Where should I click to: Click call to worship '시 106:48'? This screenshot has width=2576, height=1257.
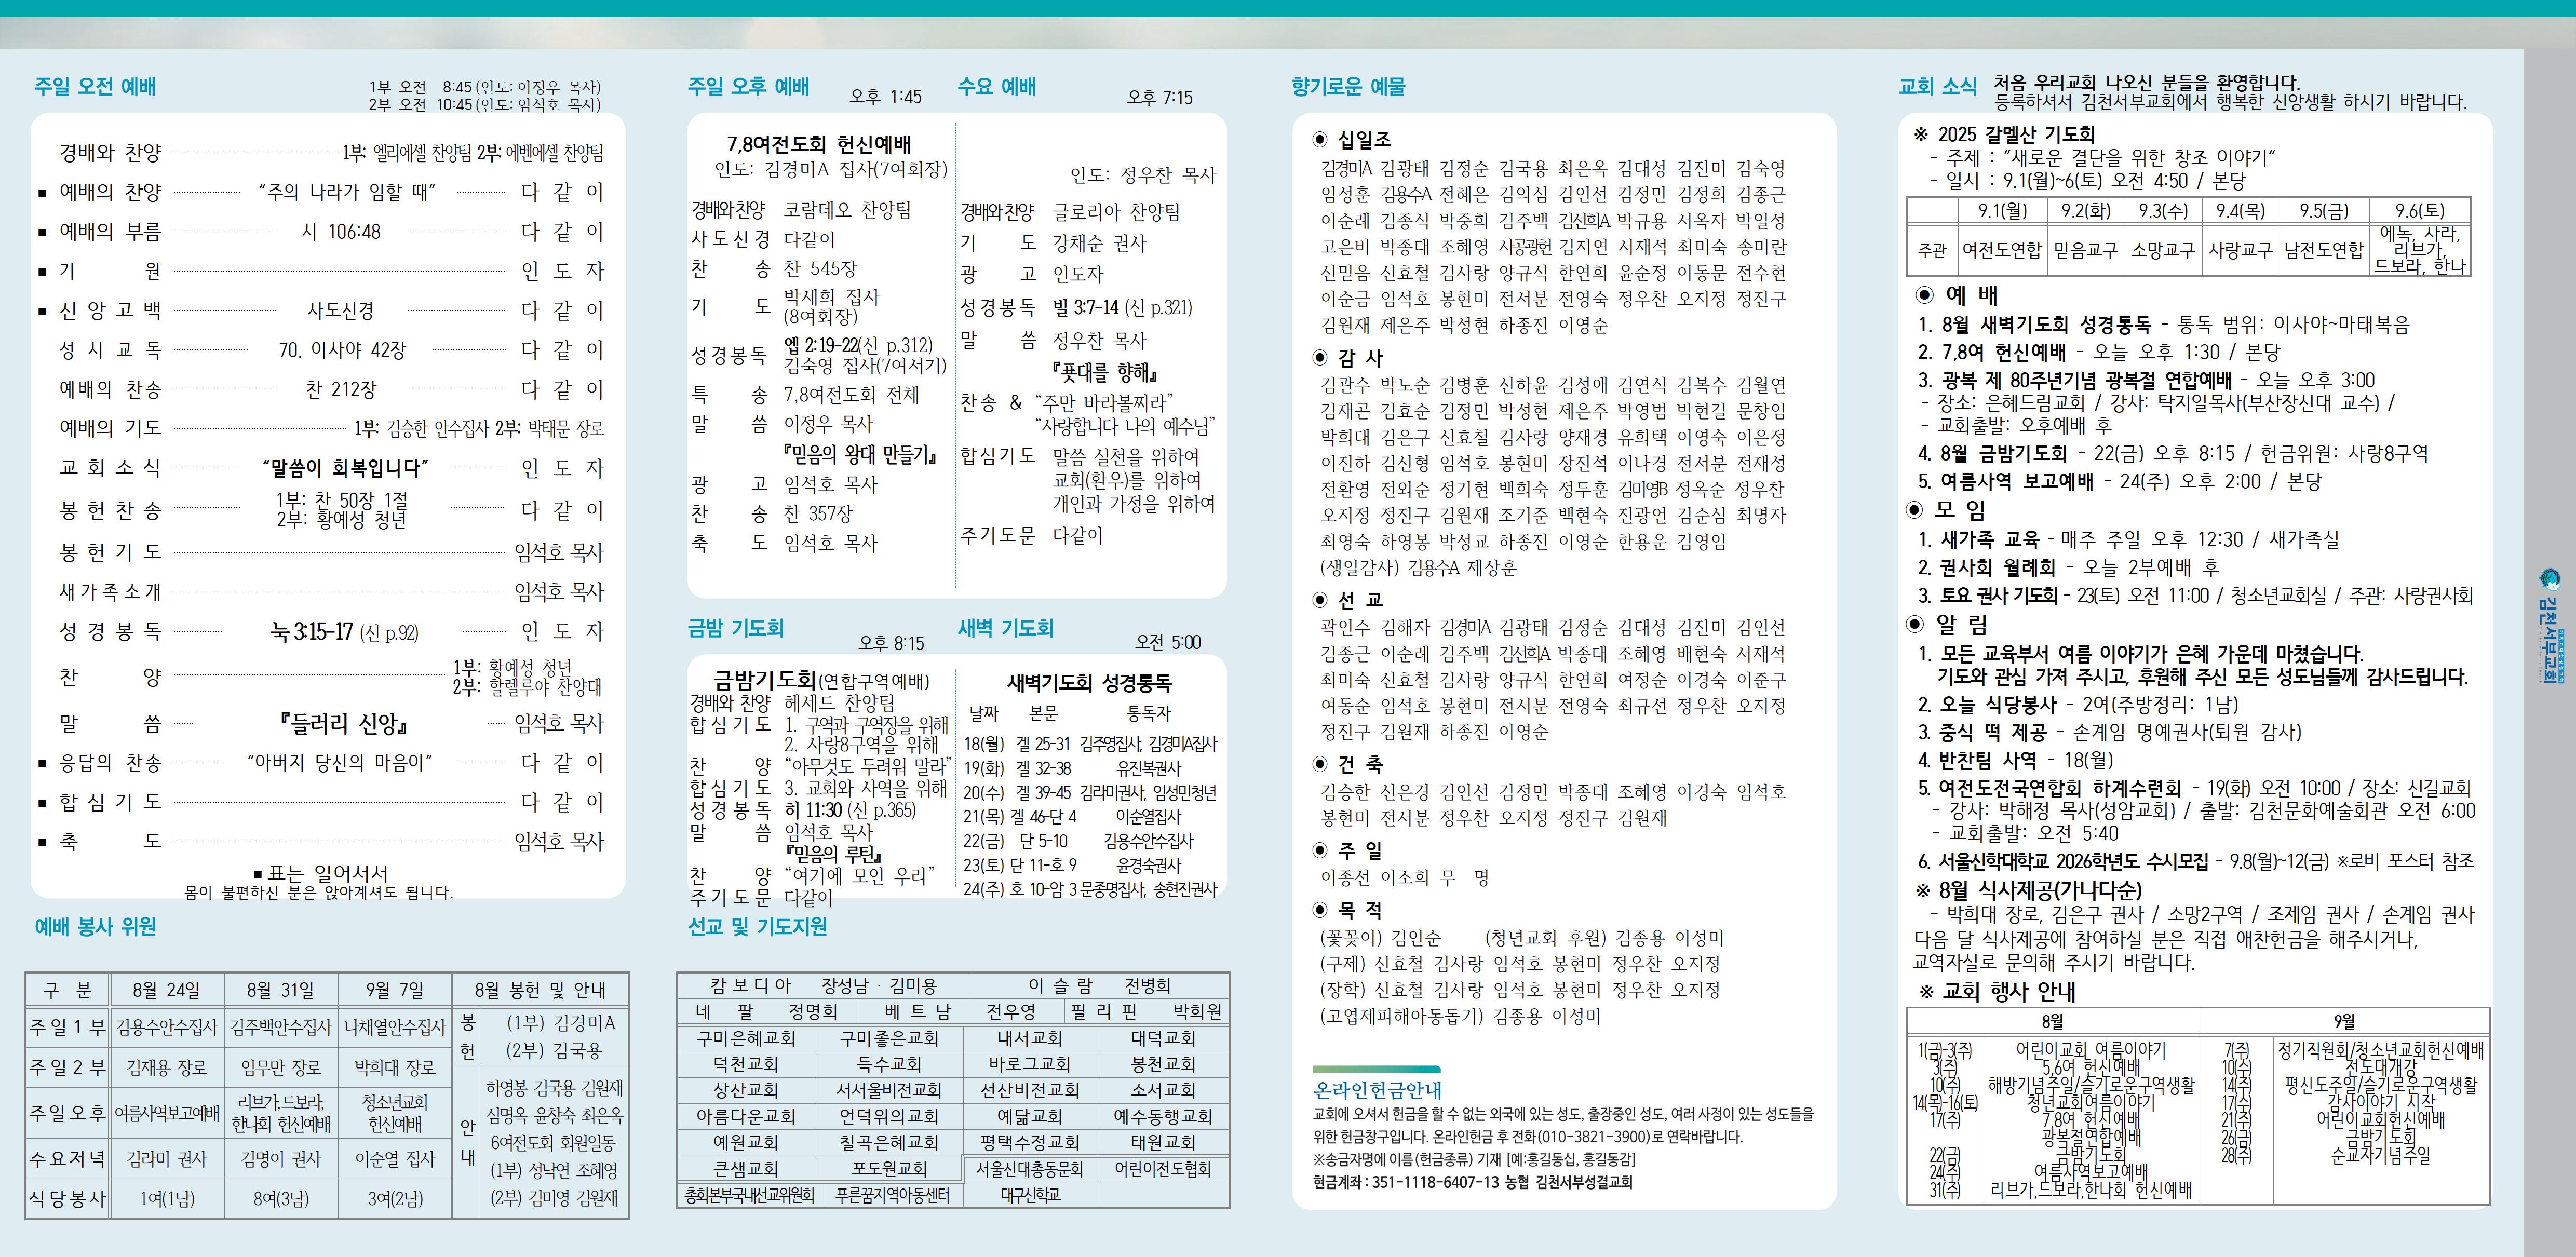341,232
